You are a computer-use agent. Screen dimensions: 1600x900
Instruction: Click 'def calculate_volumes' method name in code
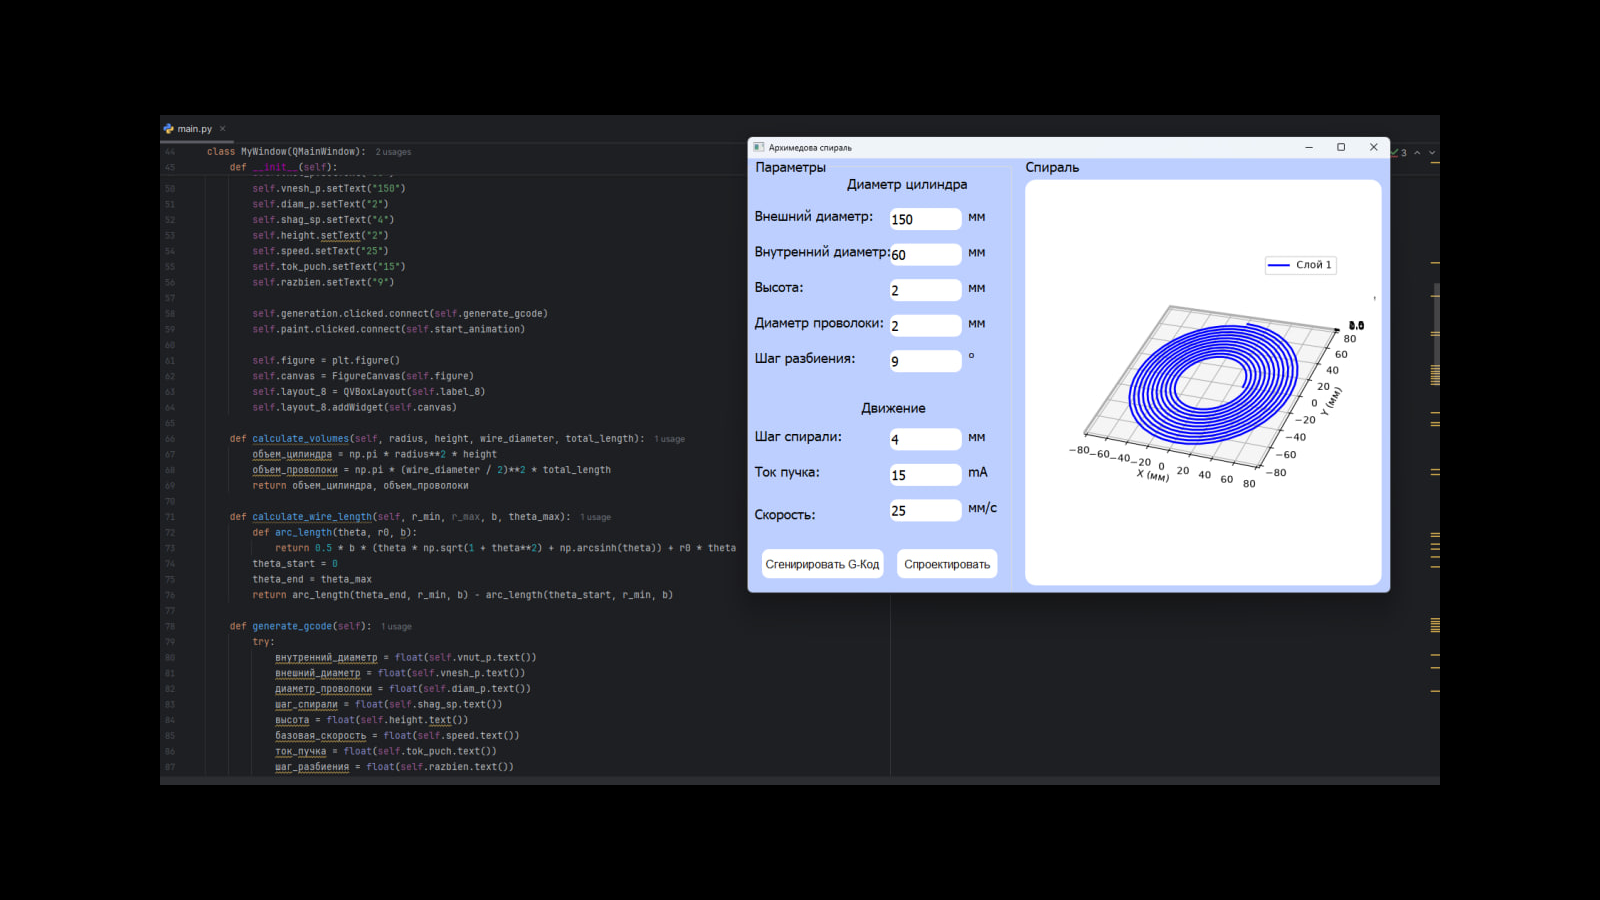pos(300,439)
